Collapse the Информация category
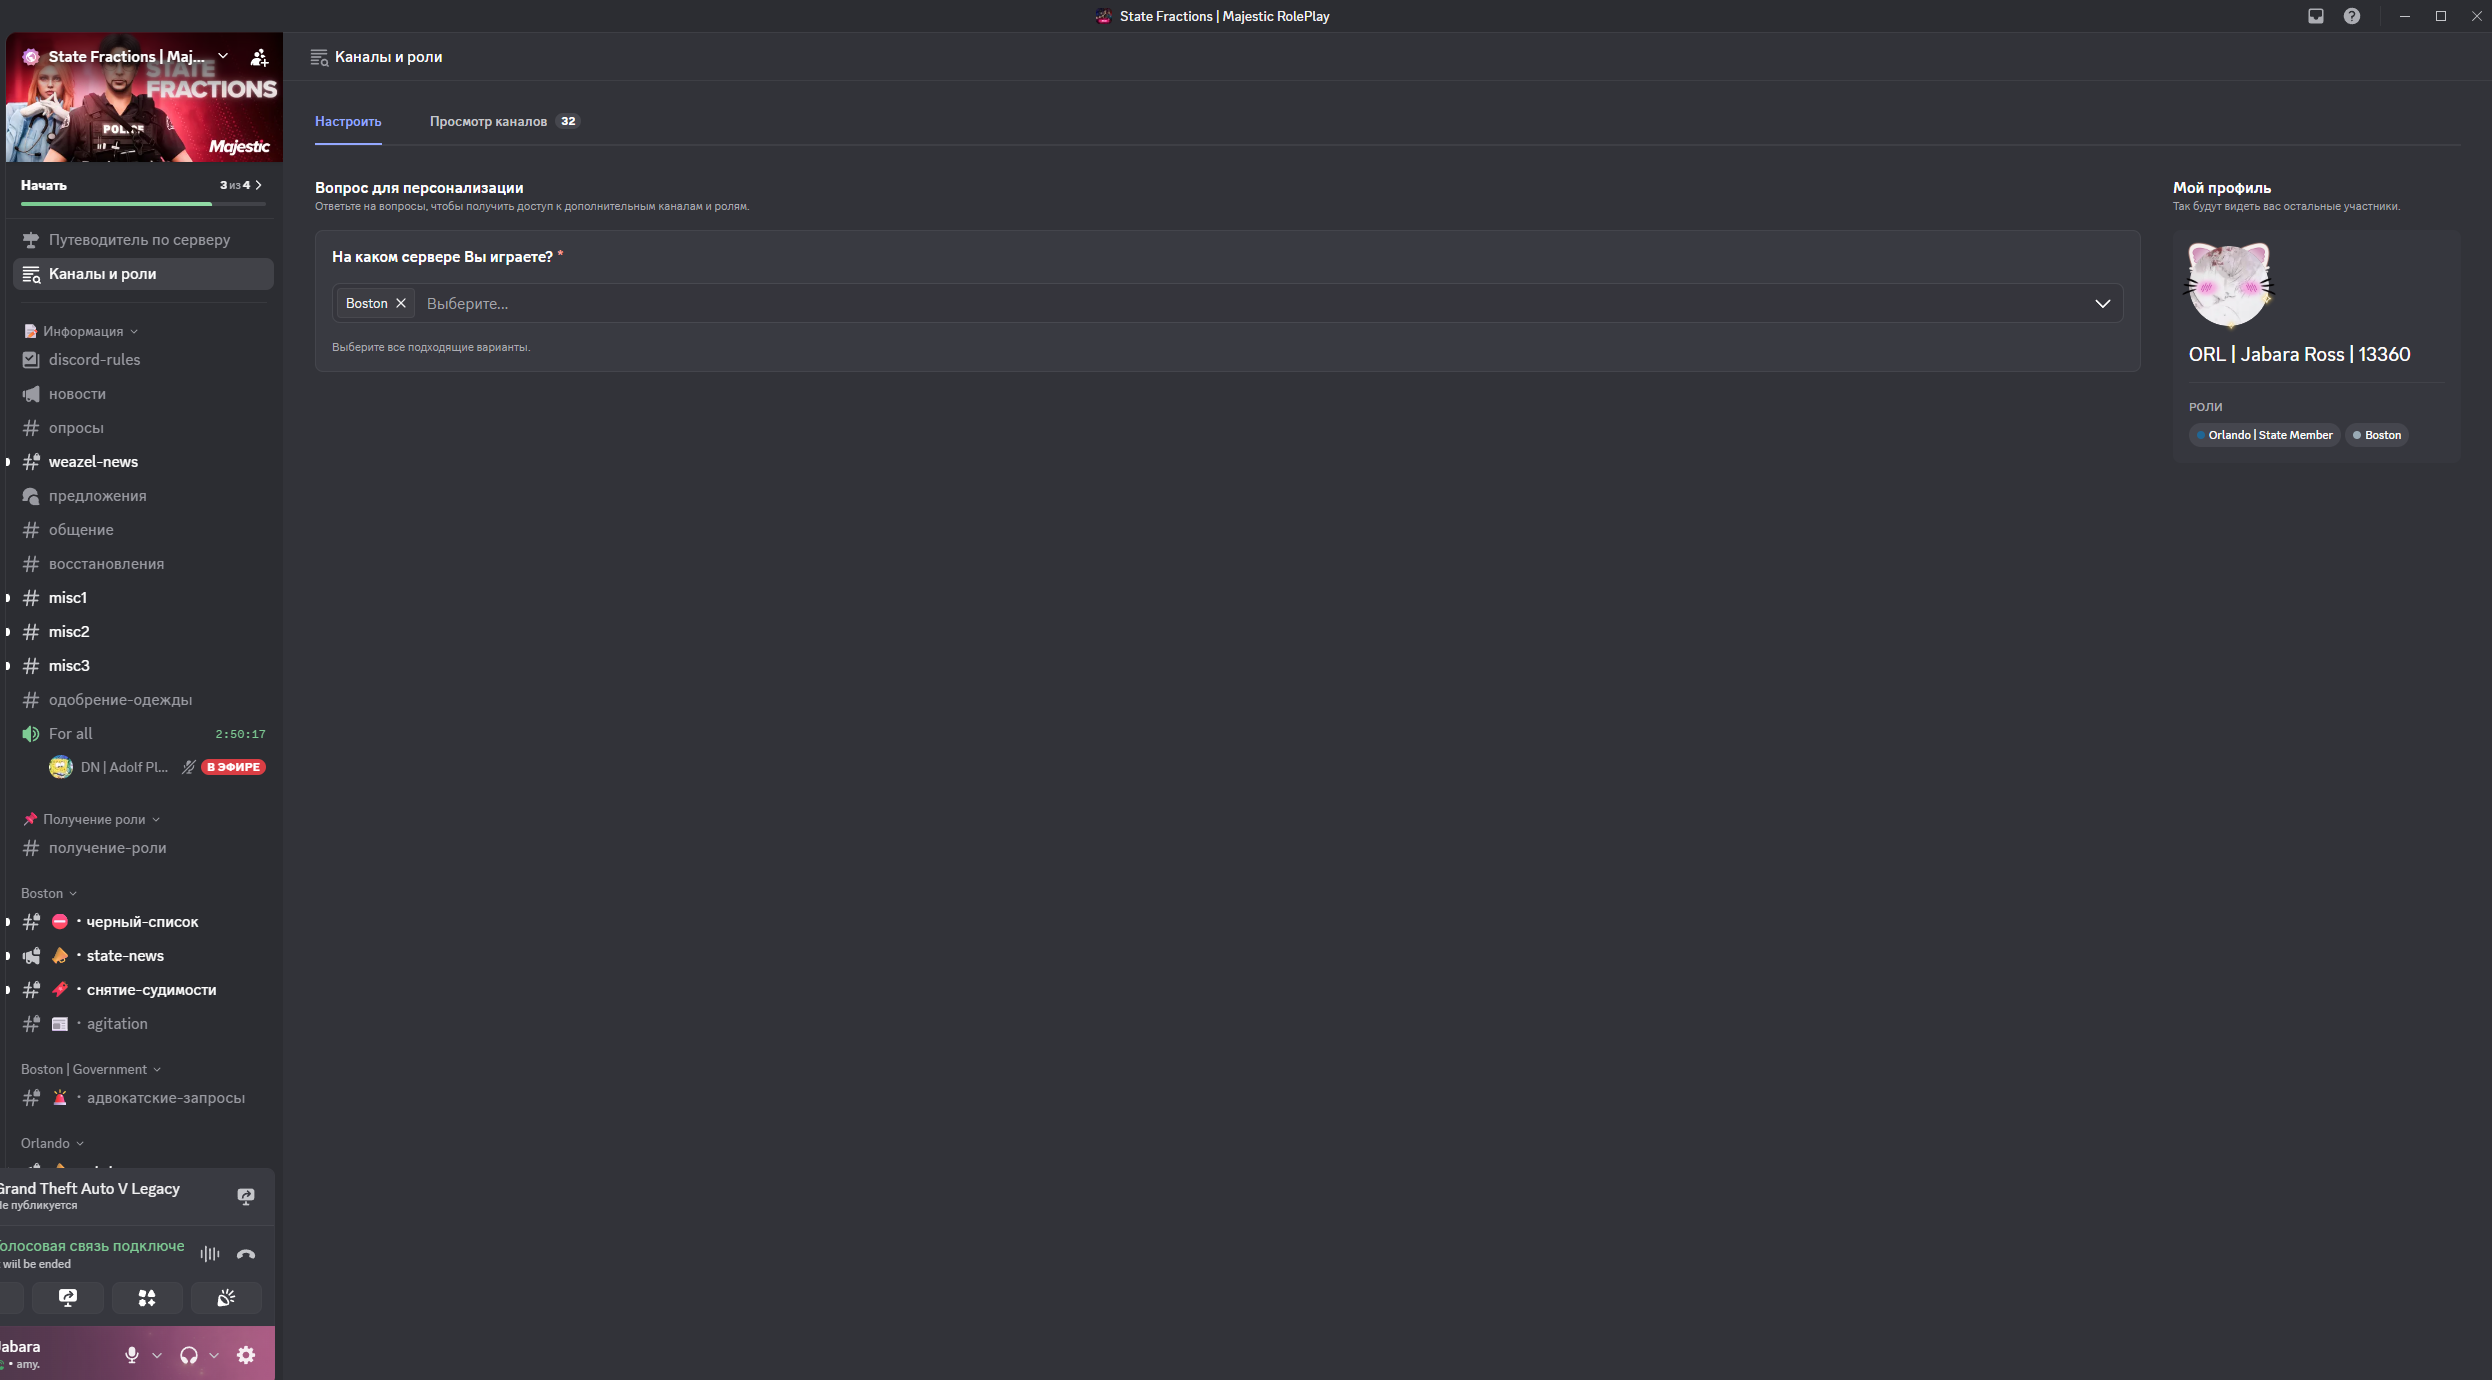This screenshot has width=2492, height=1380. point(82,331)
